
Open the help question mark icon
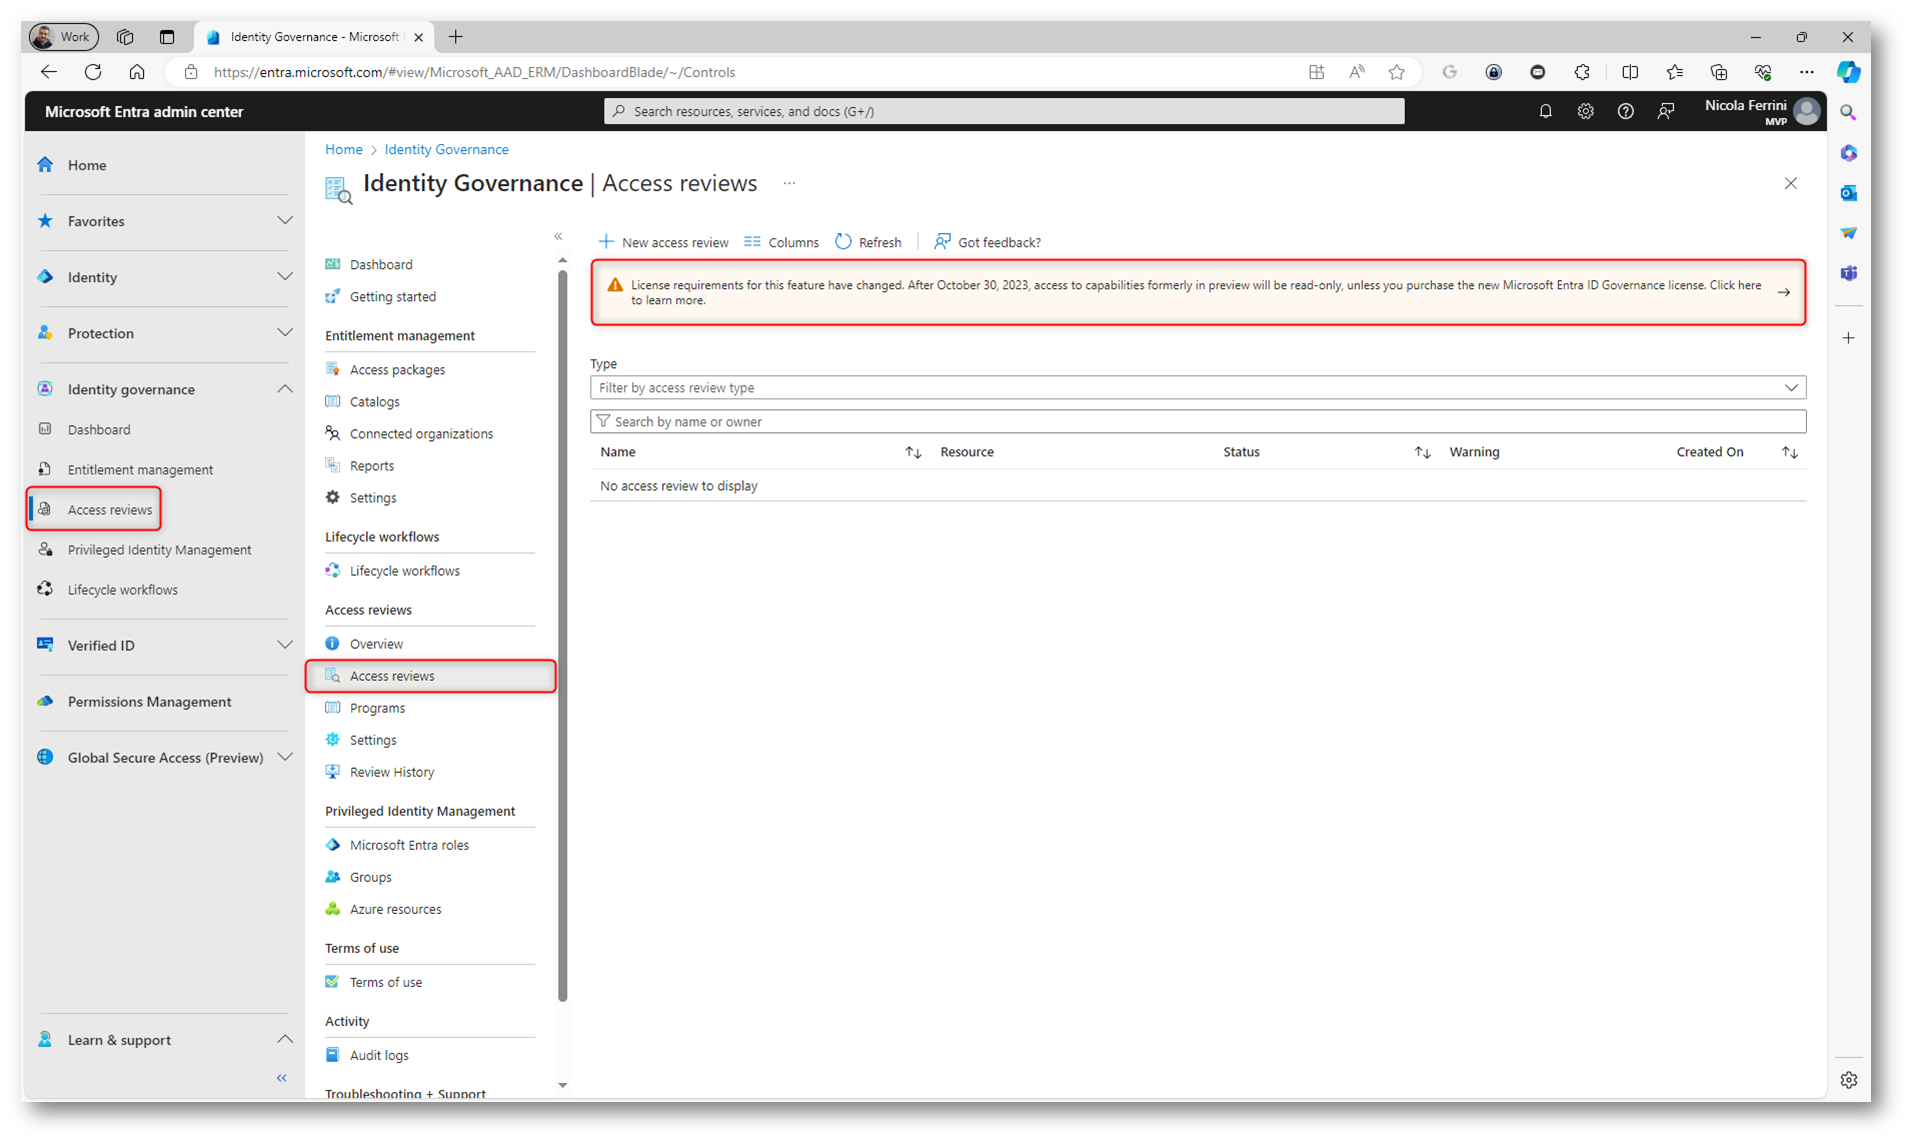pos(1625,111)
